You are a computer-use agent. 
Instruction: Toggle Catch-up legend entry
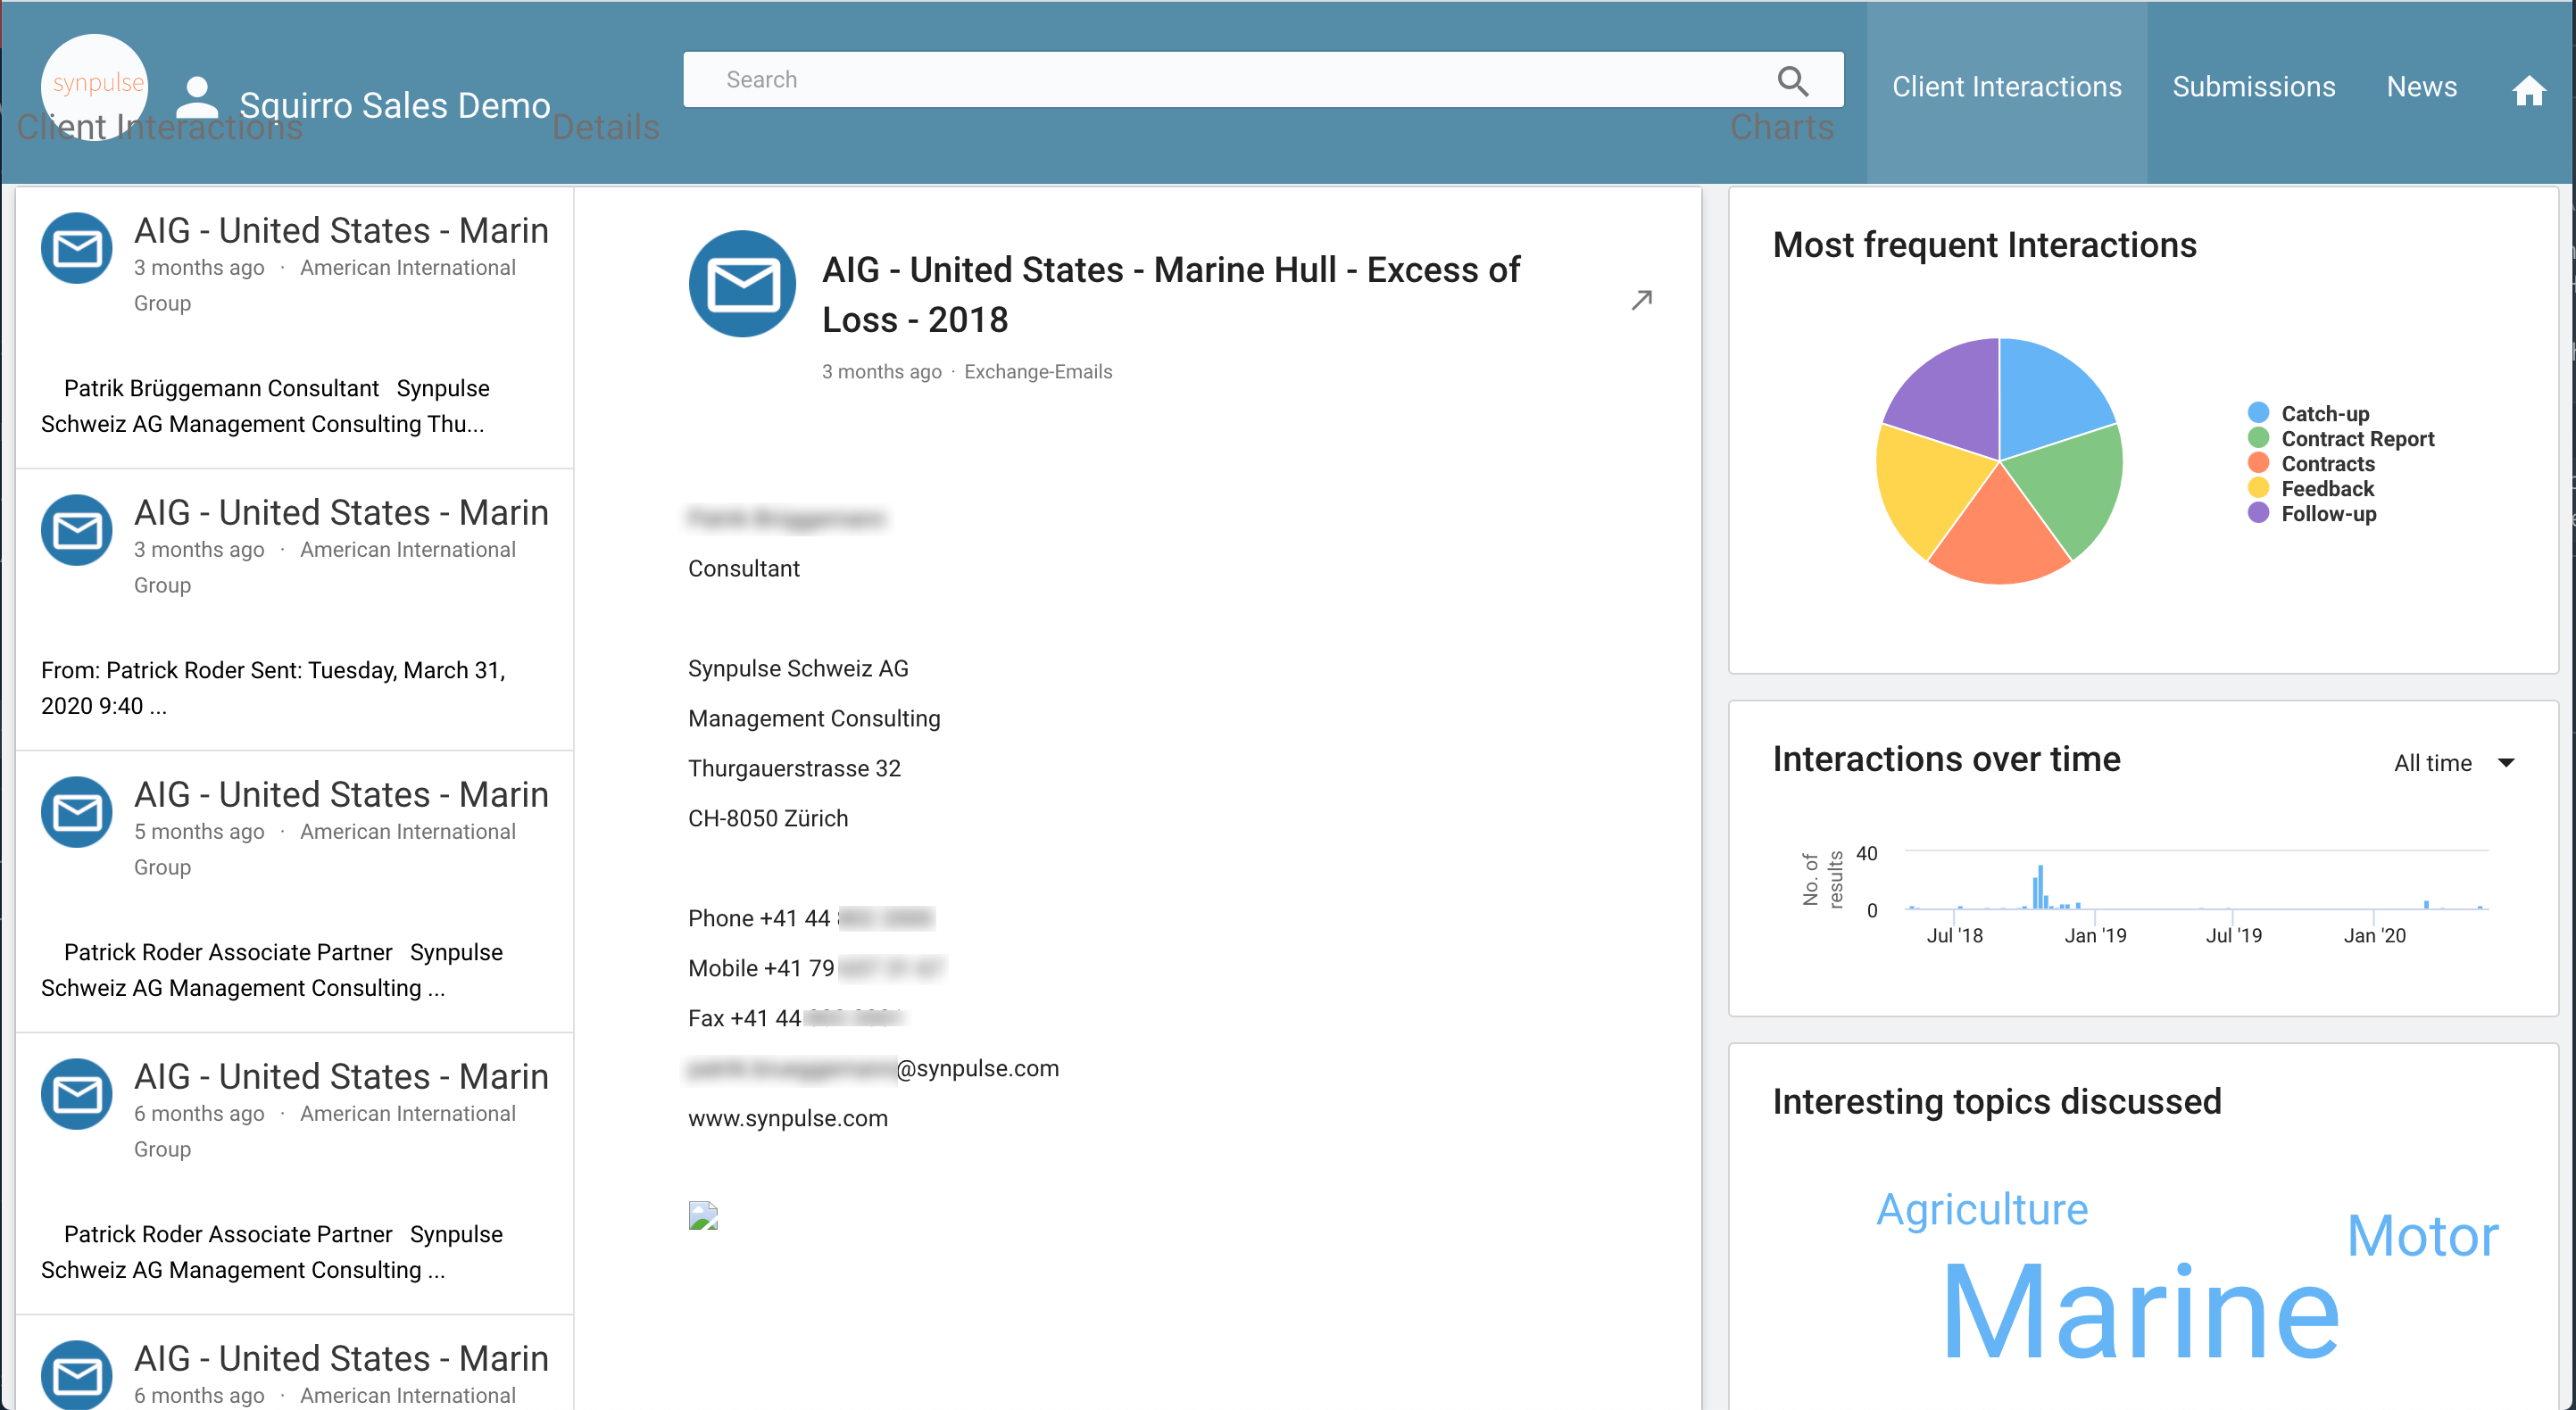(2324, 413)
